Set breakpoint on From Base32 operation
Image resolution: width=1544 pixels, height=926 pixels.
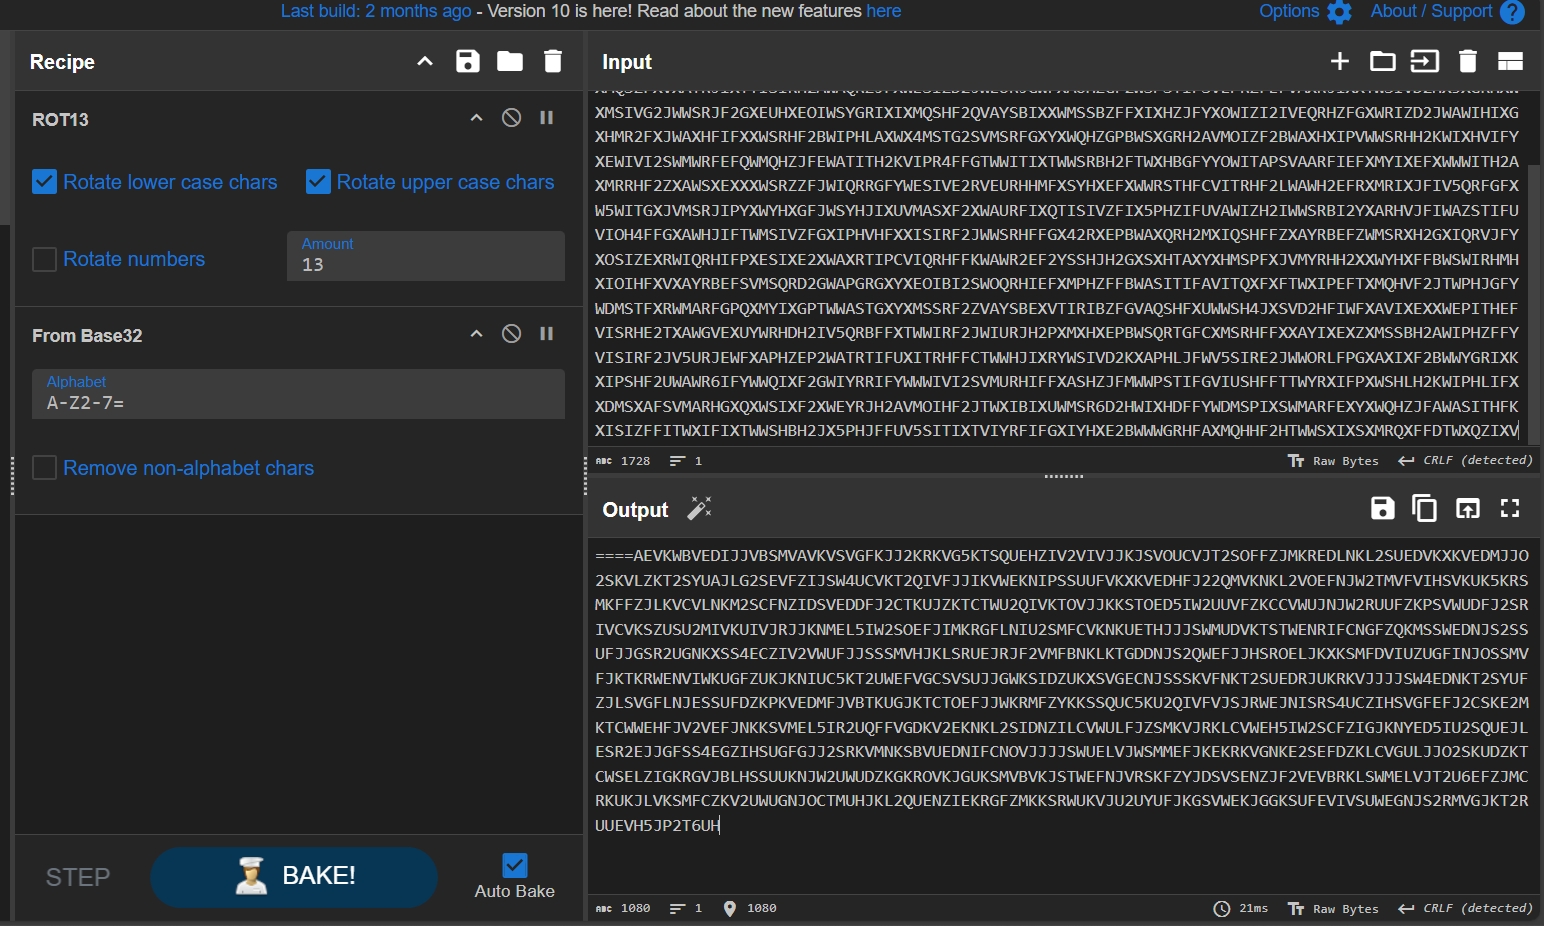[546, 334]
